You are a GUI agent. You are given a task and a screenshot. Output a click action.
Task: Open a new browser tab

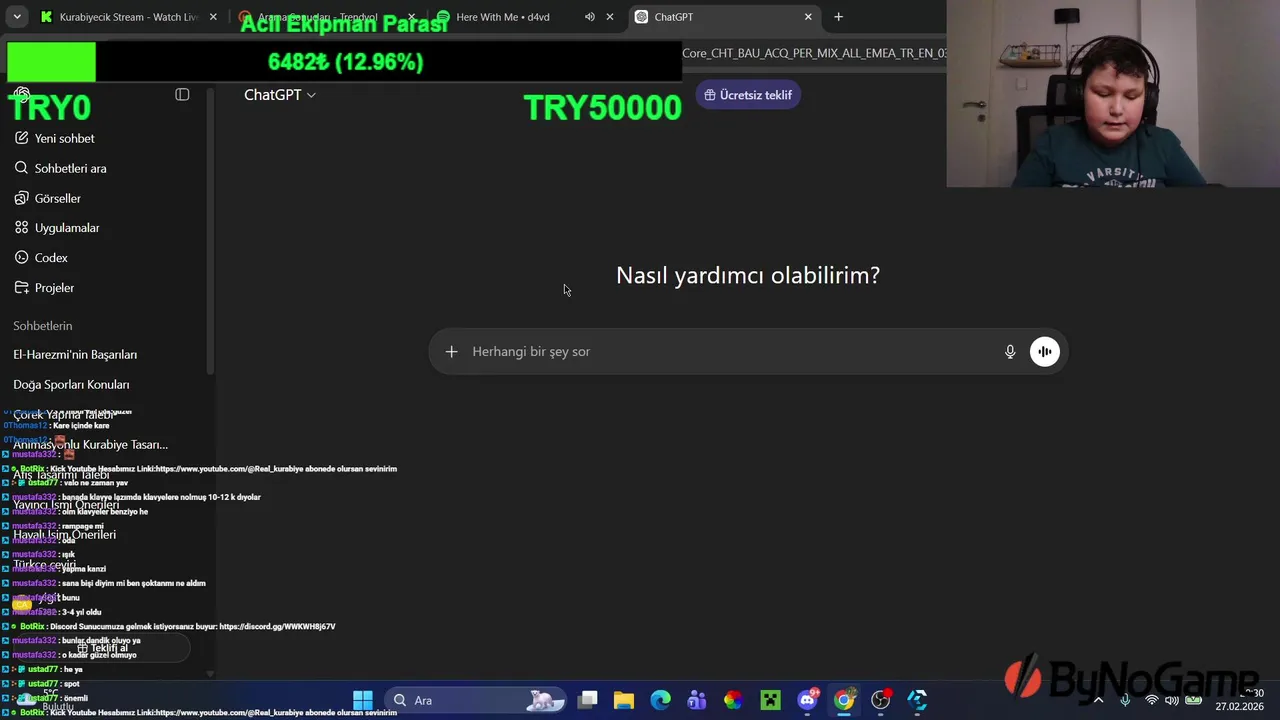[838, 17]
